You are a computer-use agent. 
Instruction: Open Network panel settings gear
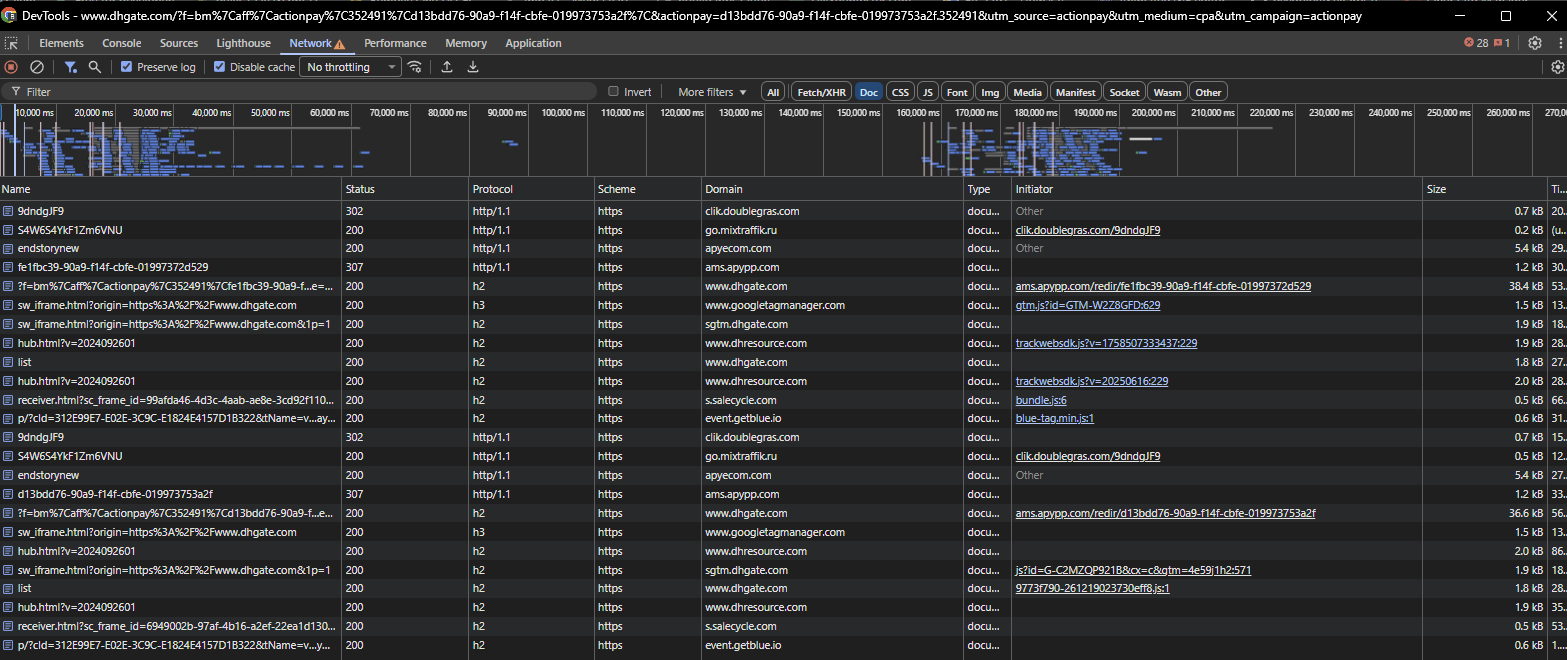(x=1557, y=67)
